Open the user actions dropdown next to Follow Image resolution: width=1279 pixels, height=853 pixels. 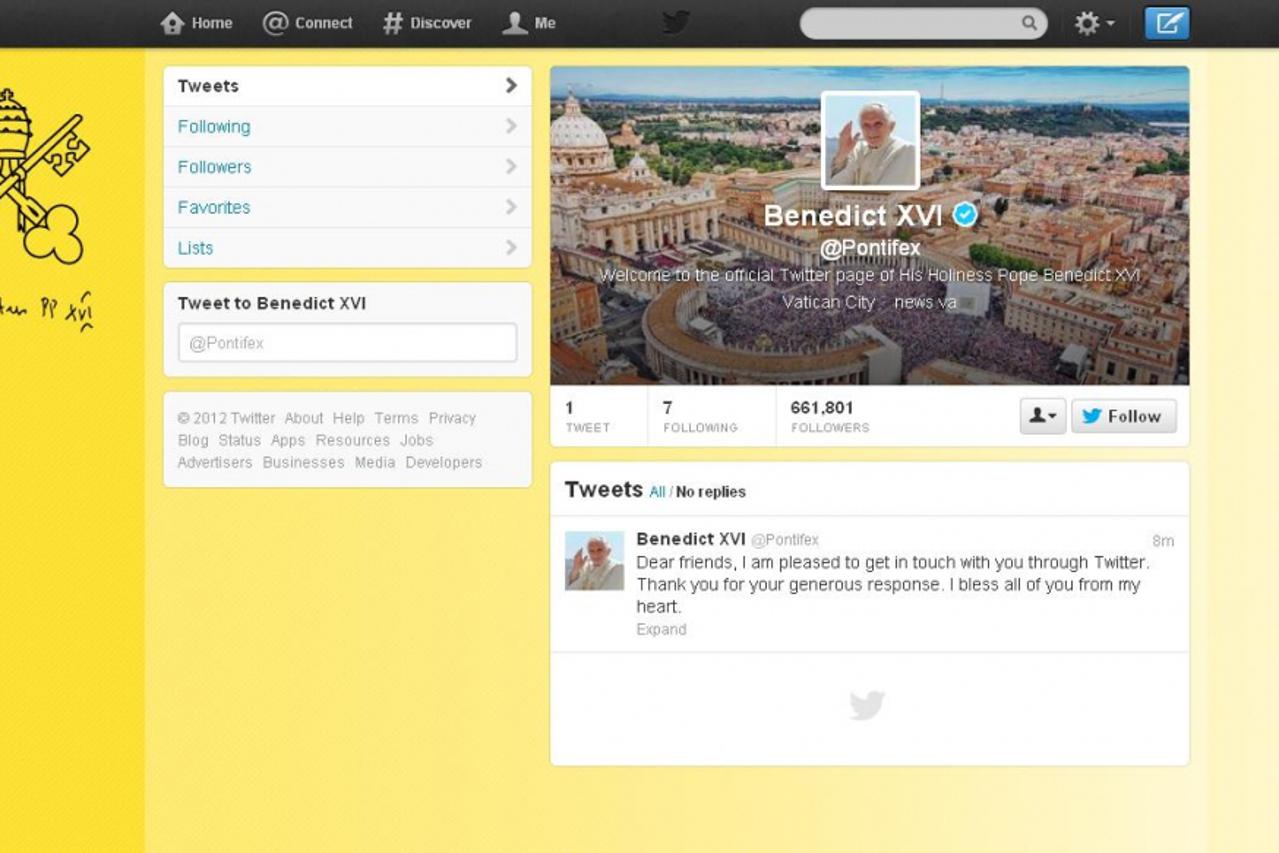pyautogui.click(x=1042, y=416)
